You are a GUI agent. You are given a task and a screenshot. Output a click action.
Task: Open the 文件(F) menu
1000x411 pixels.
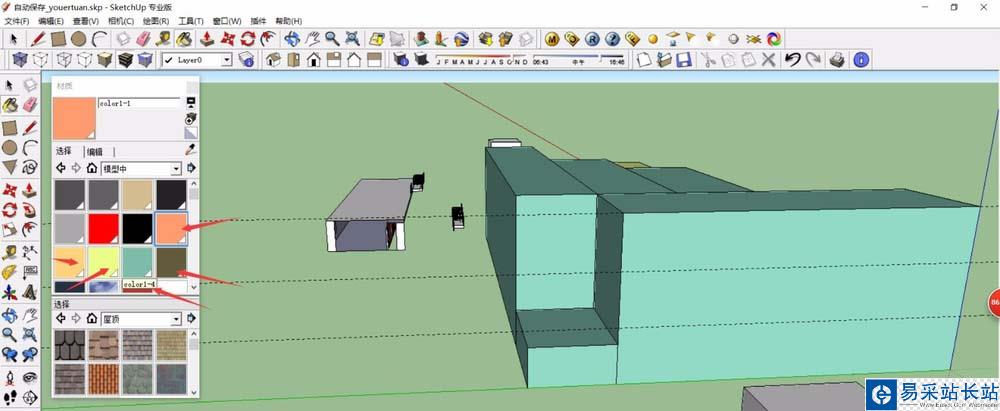[x=17, y=20]
